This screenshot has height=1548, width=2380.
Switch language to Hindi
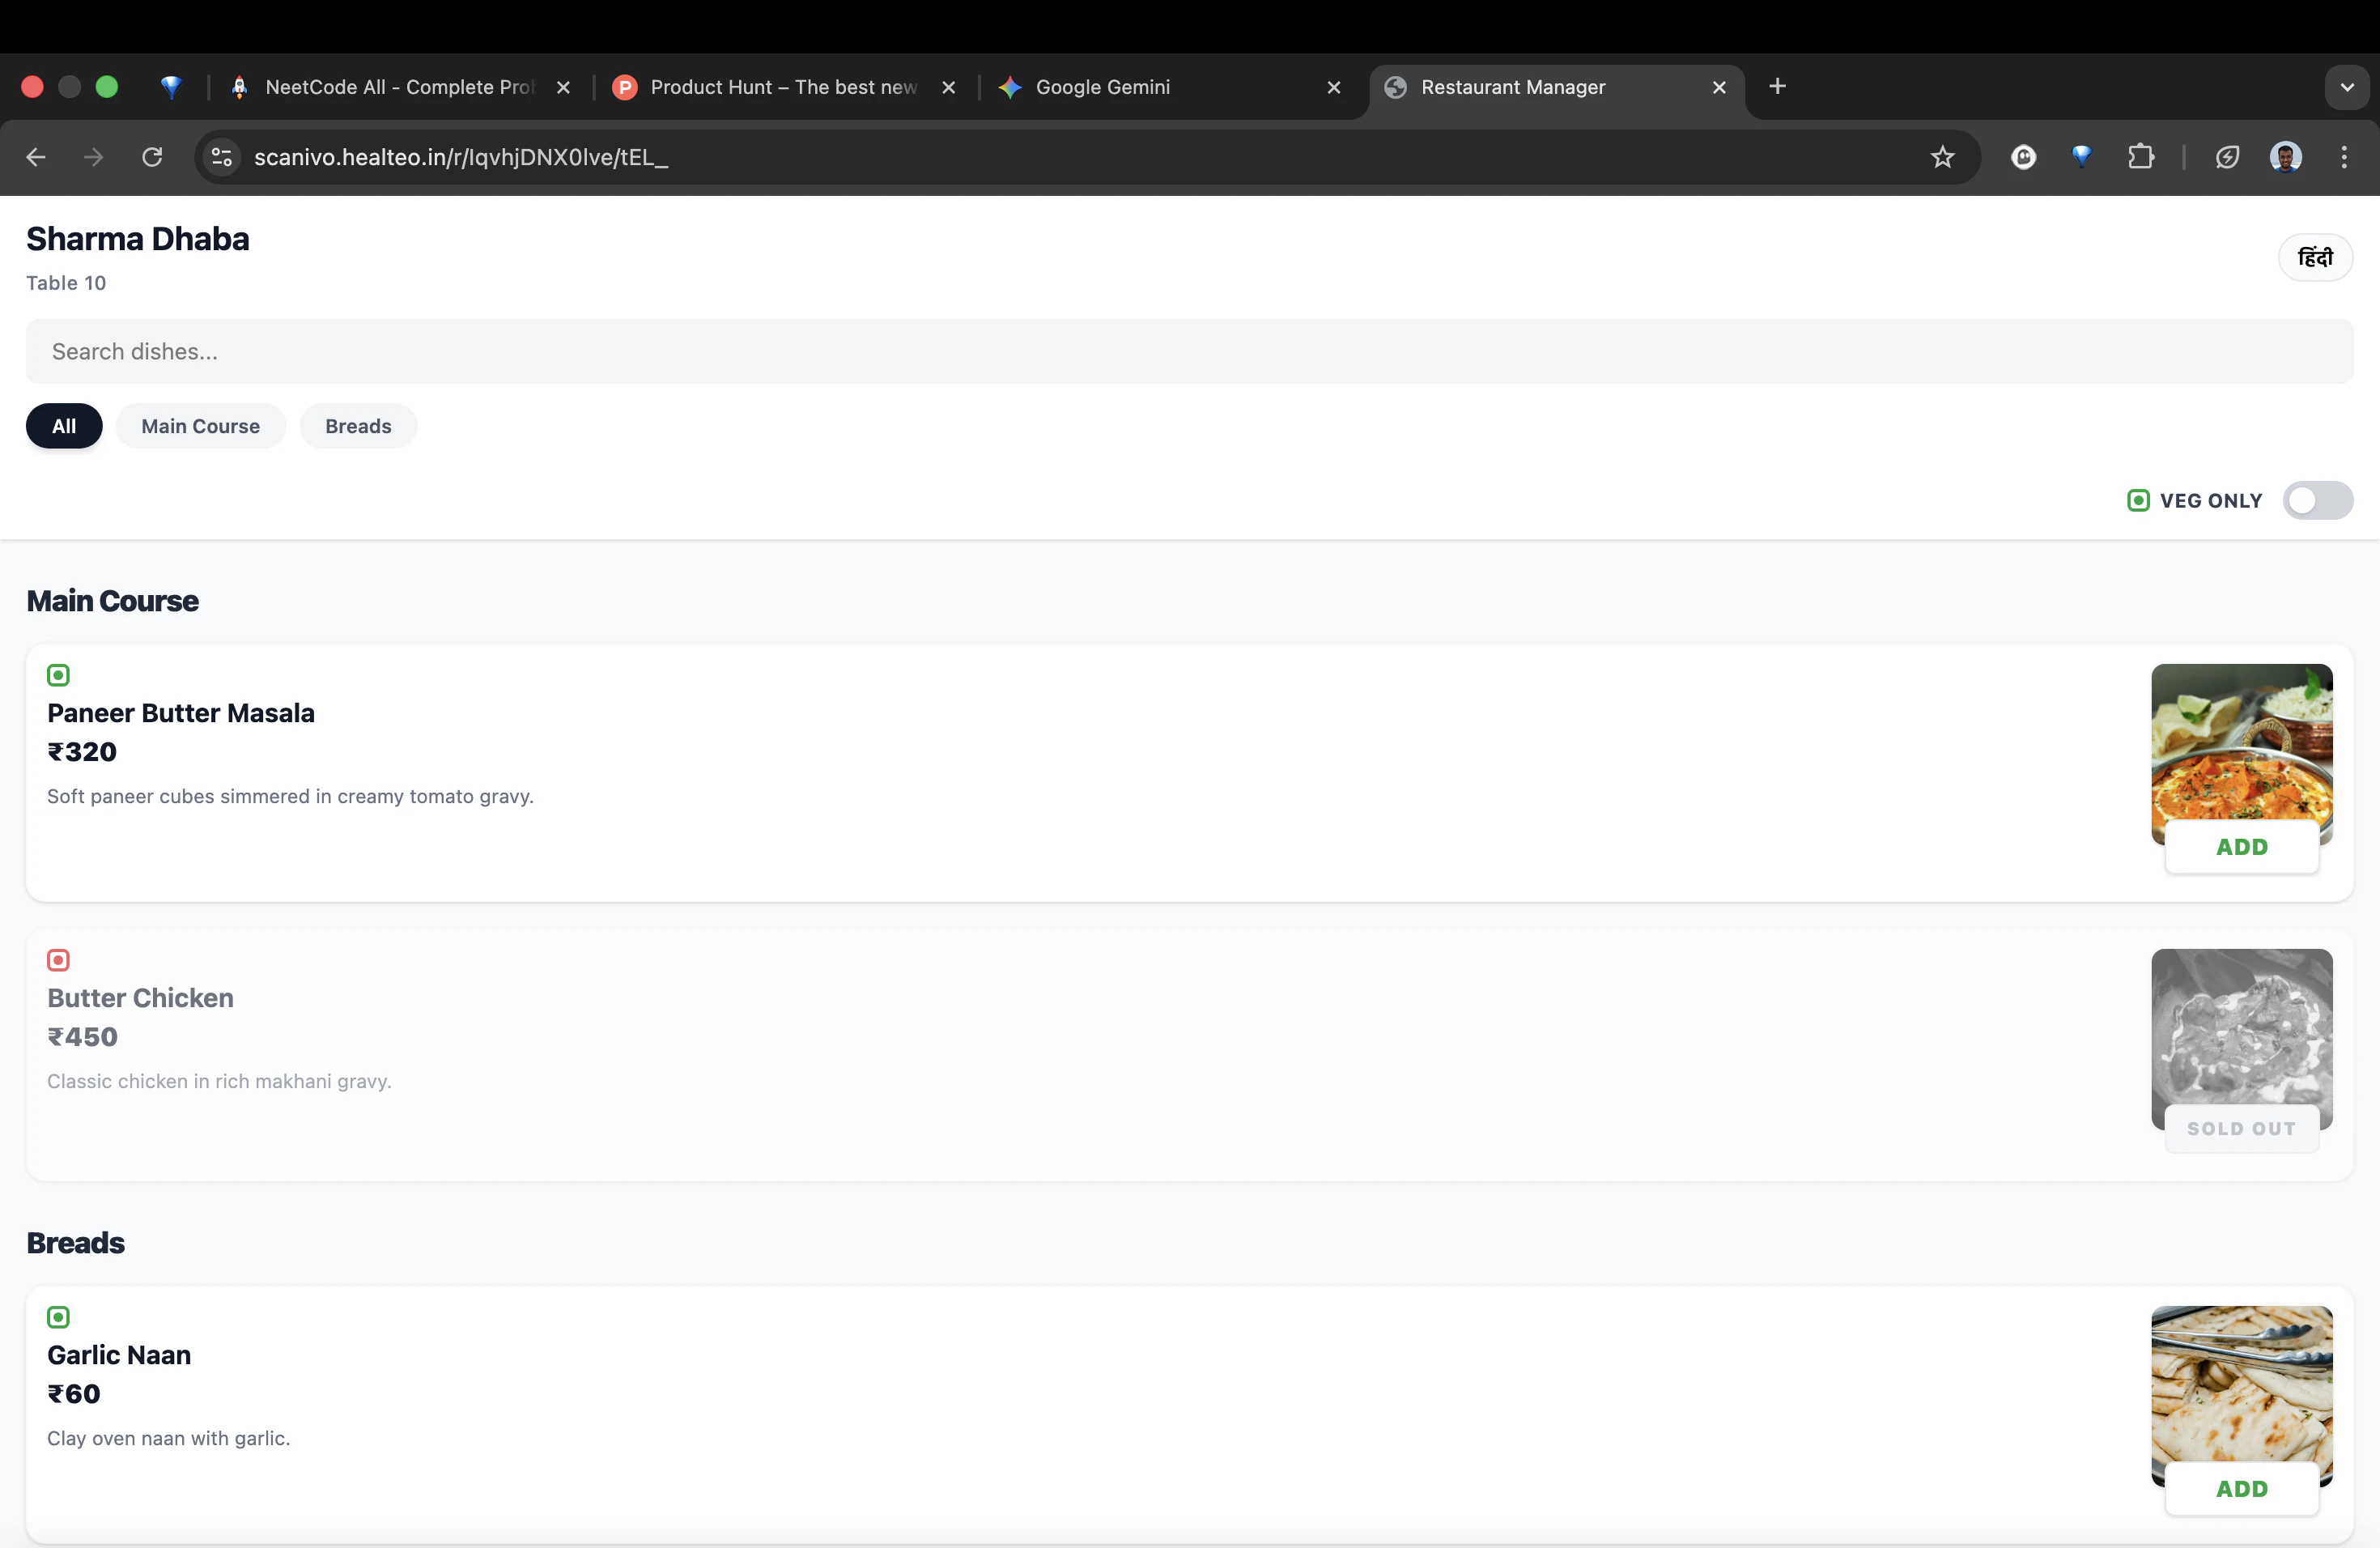click(x=2314, y=257)
